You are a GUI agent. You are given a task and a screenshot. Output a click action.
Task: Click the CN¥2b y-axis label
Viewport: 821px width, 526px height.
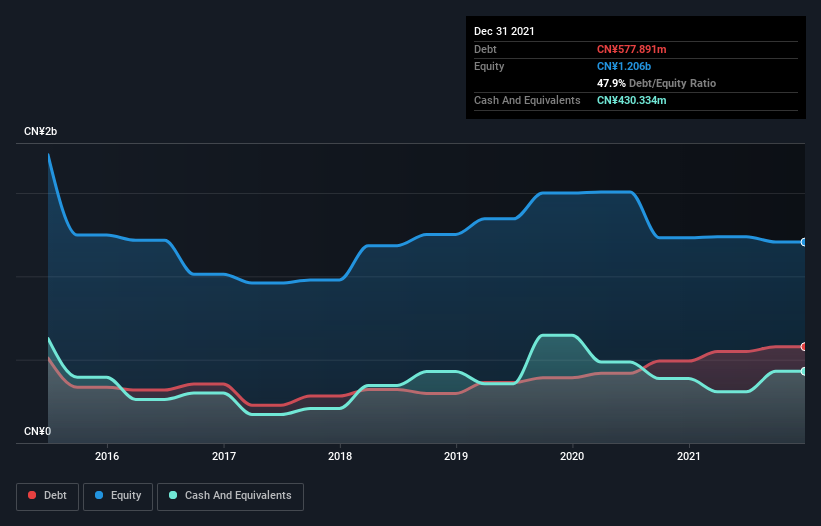(x=40, y=131)
